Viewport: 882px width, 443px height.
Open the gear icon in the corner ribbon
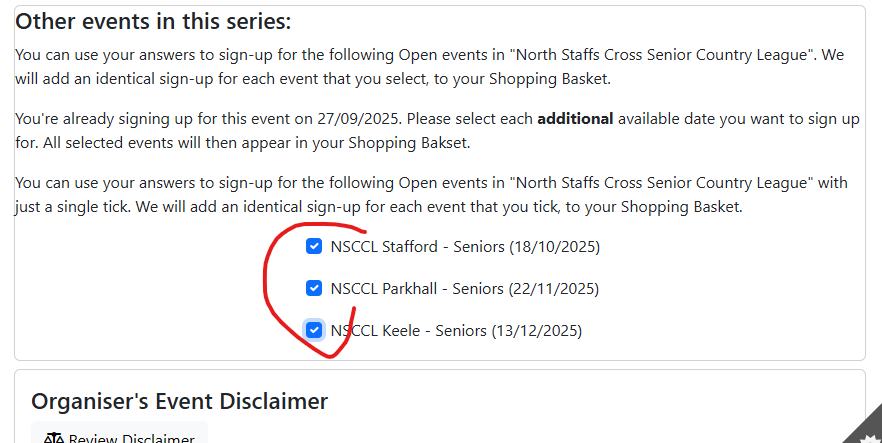click(873, 437)
